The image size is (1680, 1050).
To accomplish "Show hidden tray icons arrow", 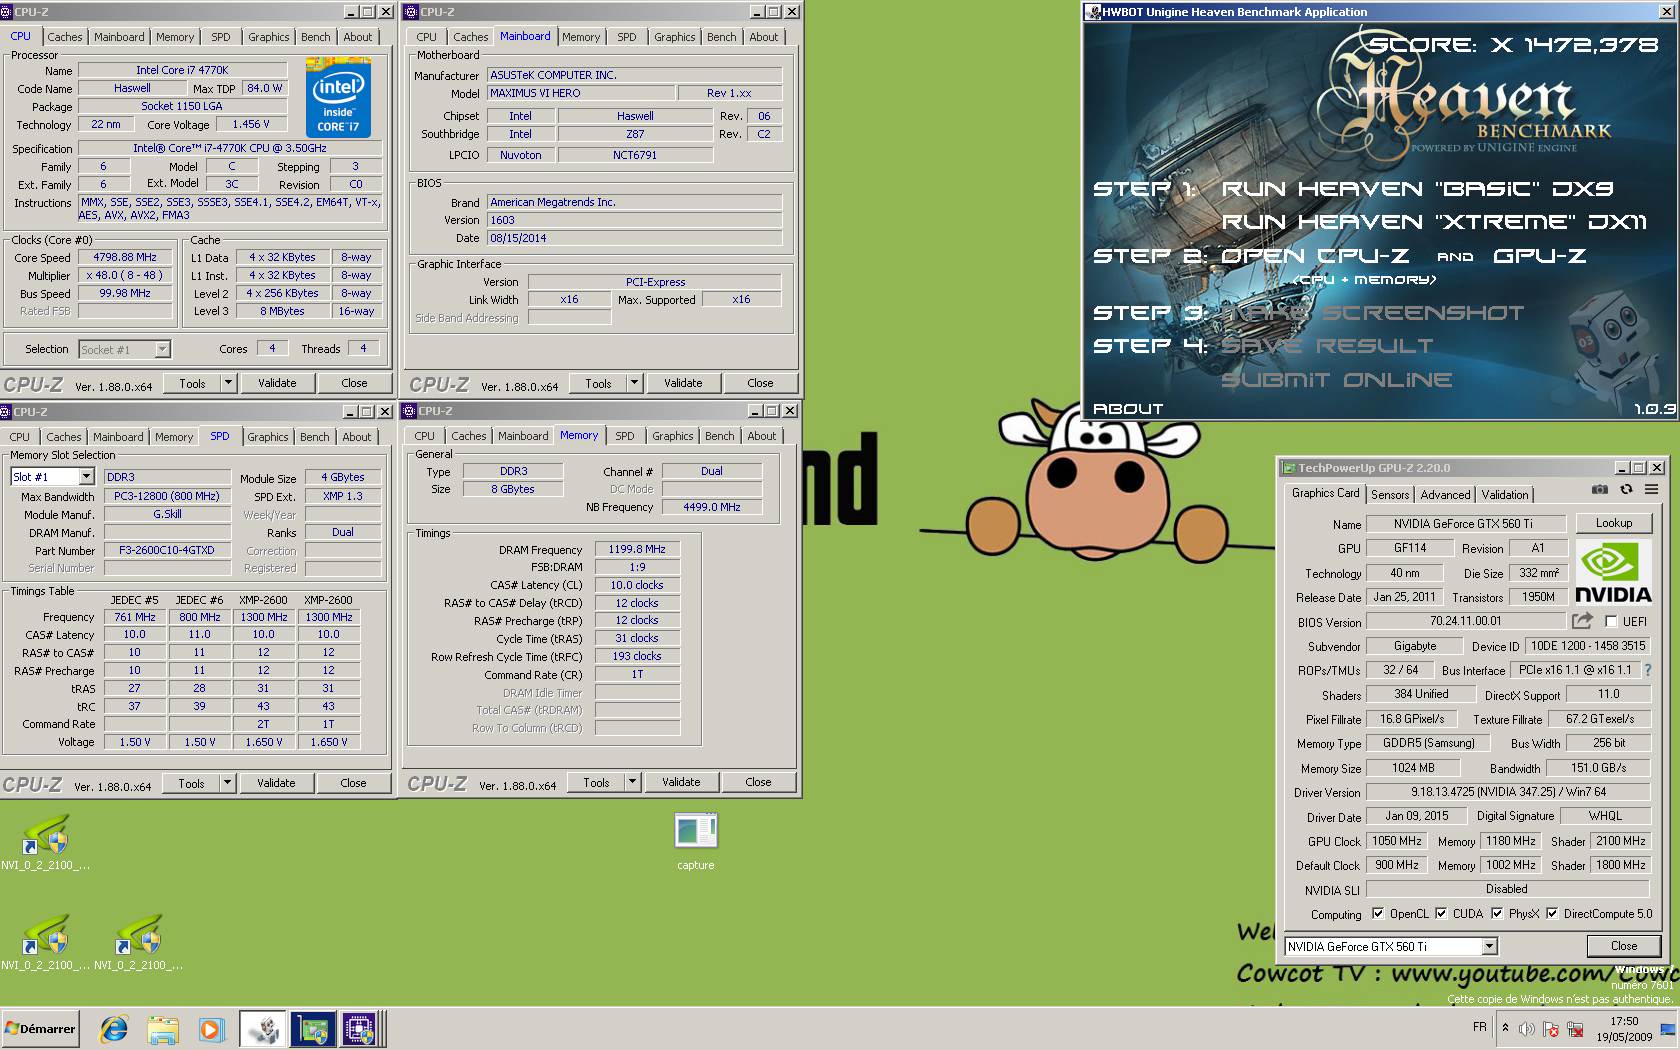I will pyautogui.click(x=1505, y=1028).
